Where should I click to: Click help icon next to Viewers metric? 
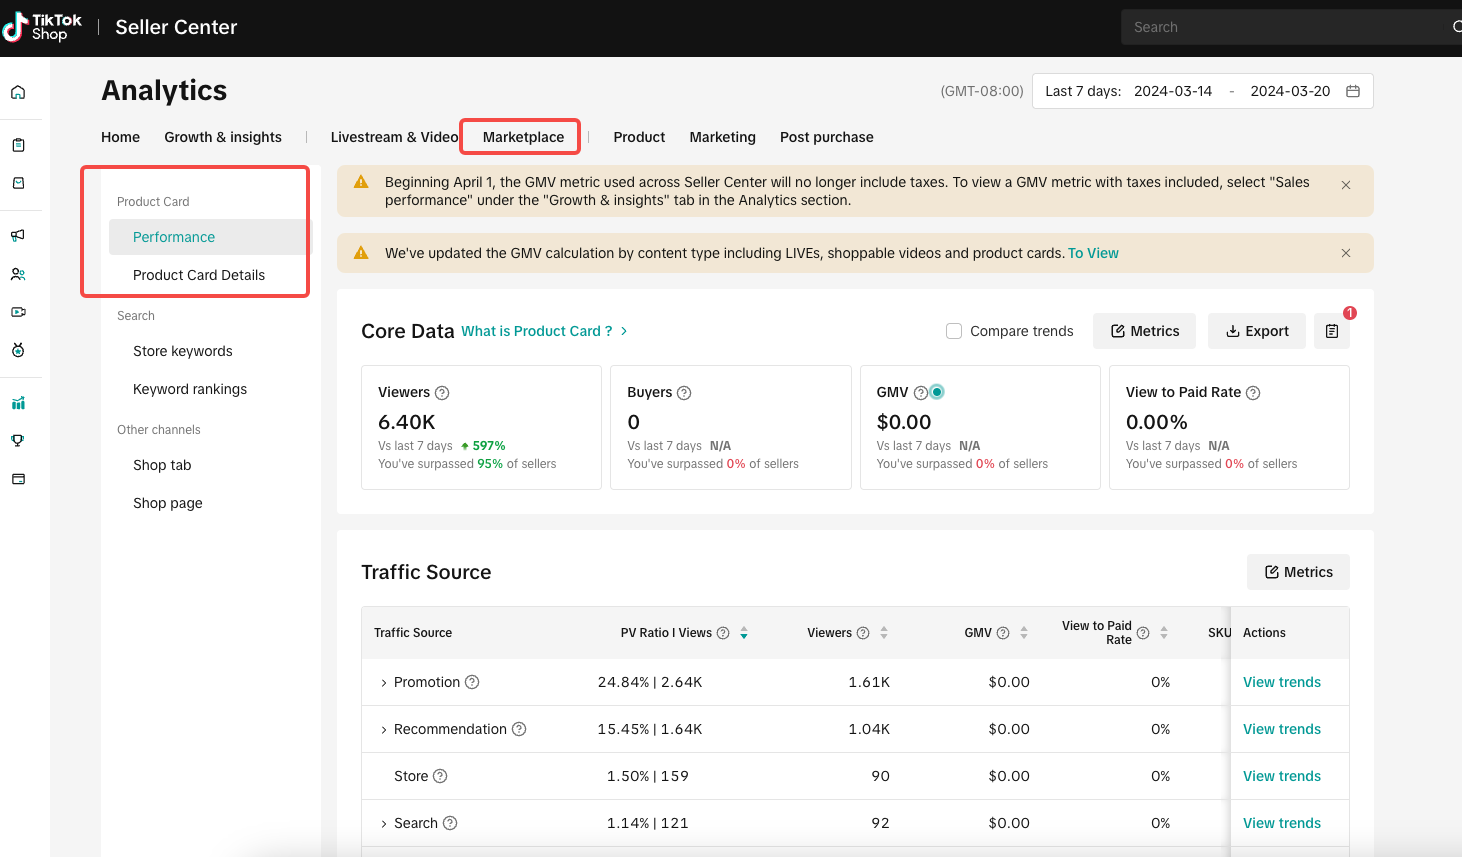pos(442,393)
